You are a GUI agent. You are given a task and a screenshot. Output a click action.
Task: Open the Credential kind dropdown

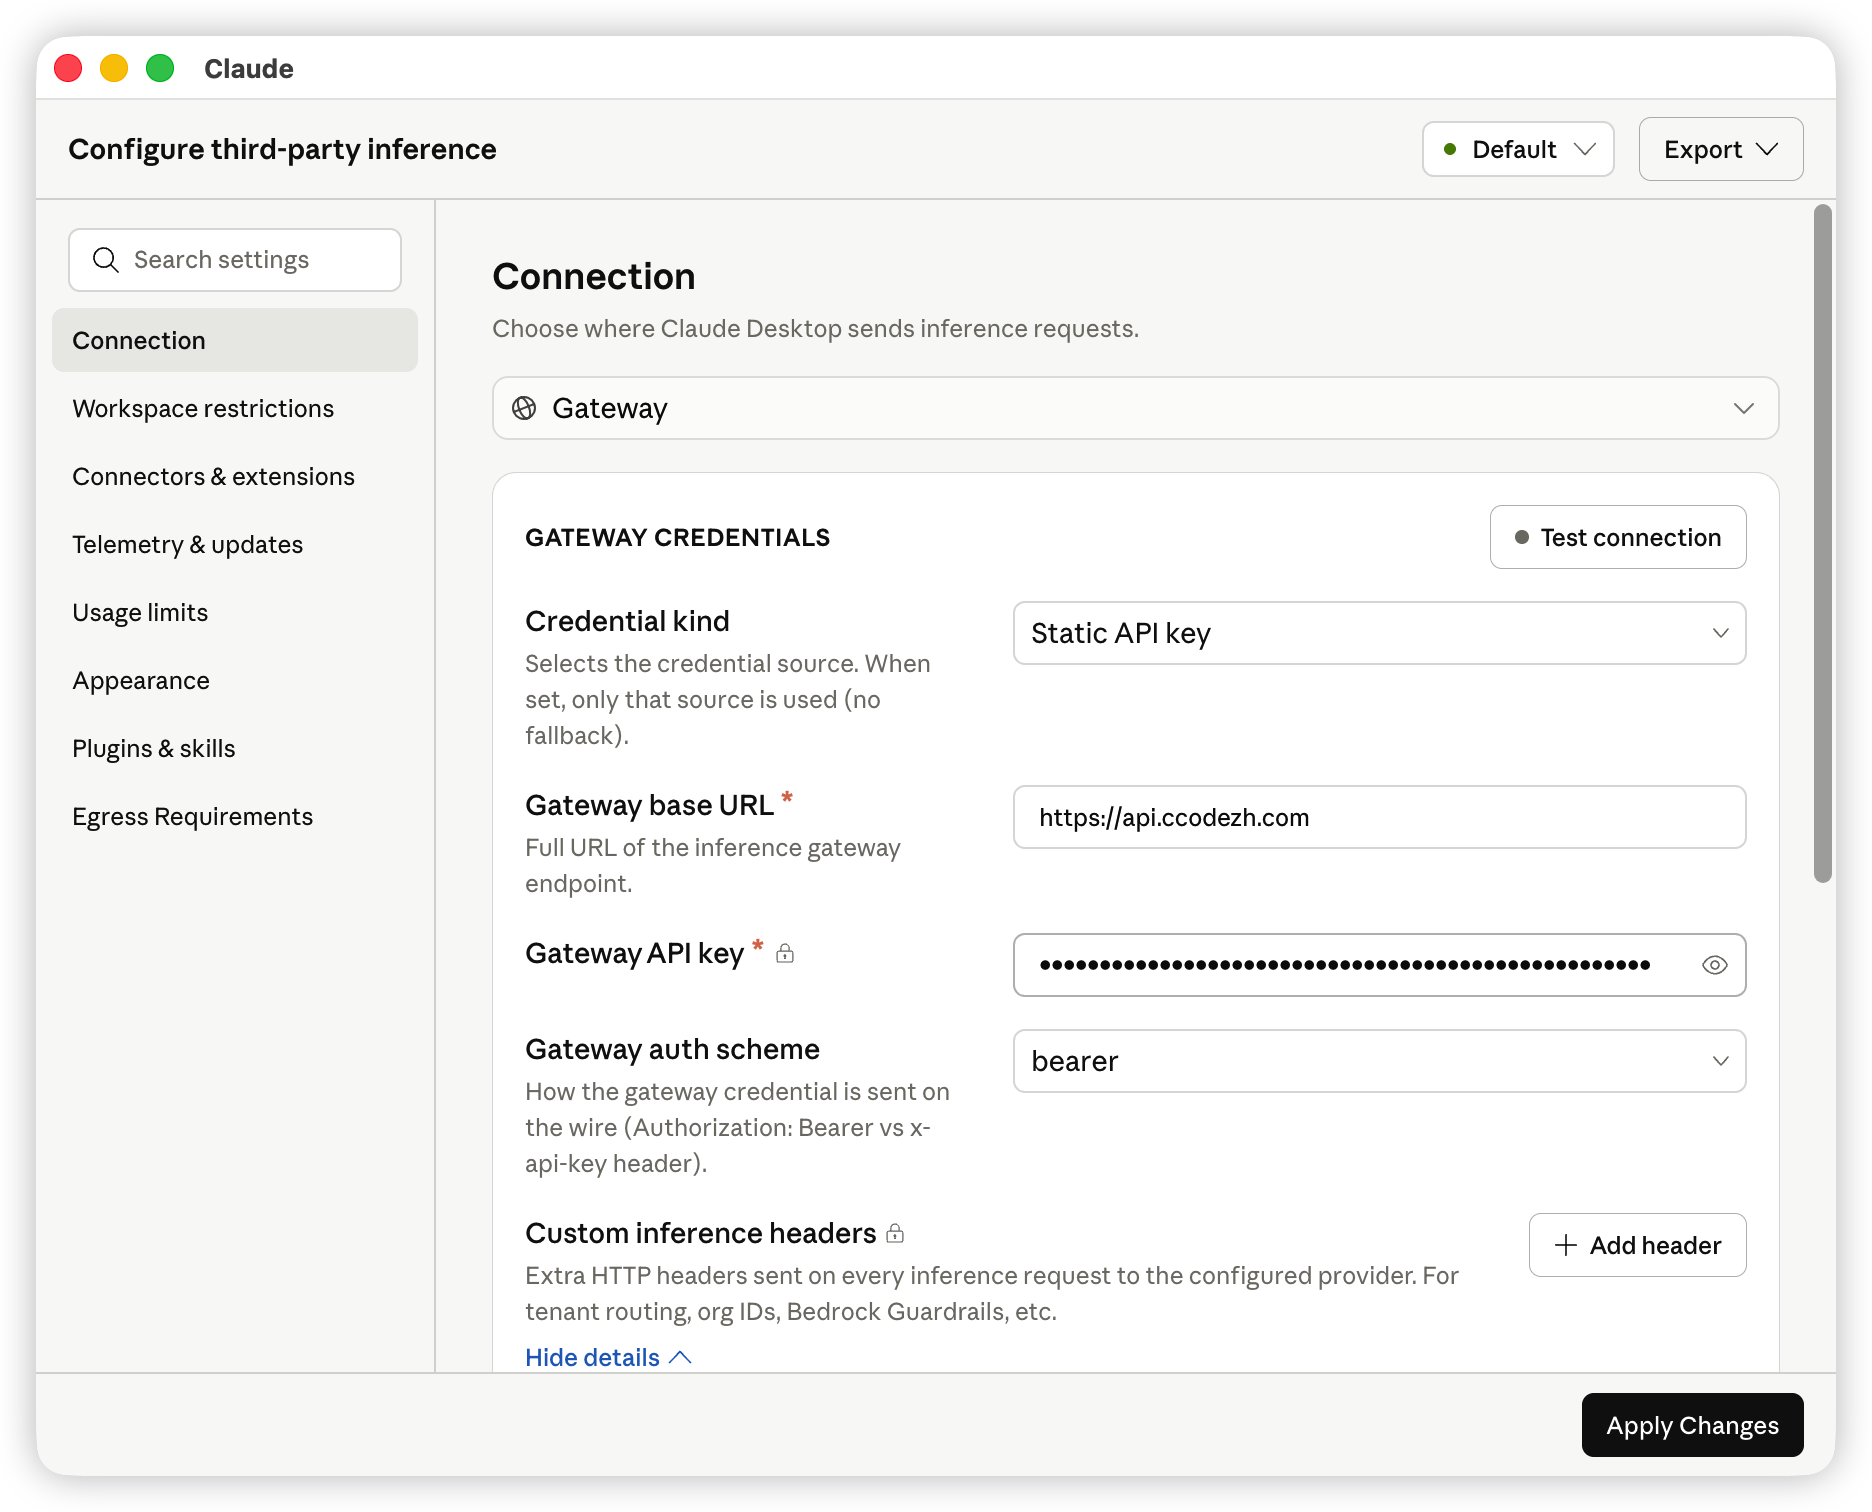pos(1379,633)
